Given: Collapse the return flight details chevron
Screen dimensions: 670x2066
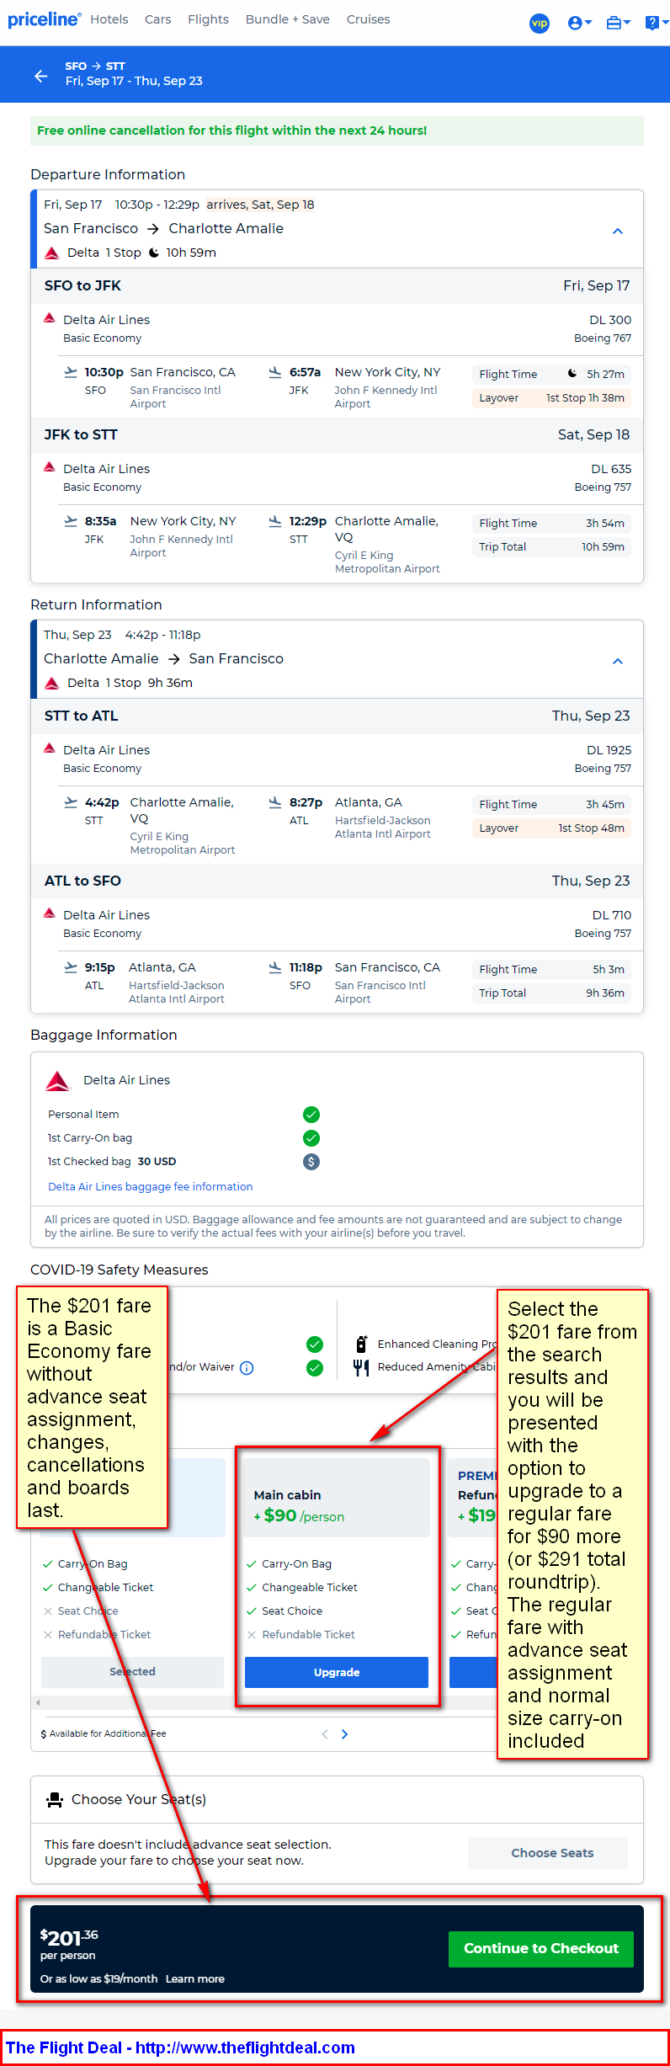Looking at the screenshot, I should pyautogui.click(x=618, y=661).
